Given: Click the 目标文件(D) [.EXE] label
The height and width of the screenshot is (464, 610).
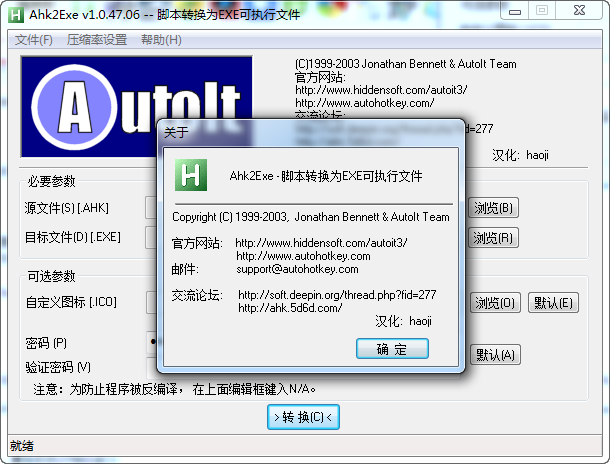Looking at the screenshot, I should click(73, 237).
